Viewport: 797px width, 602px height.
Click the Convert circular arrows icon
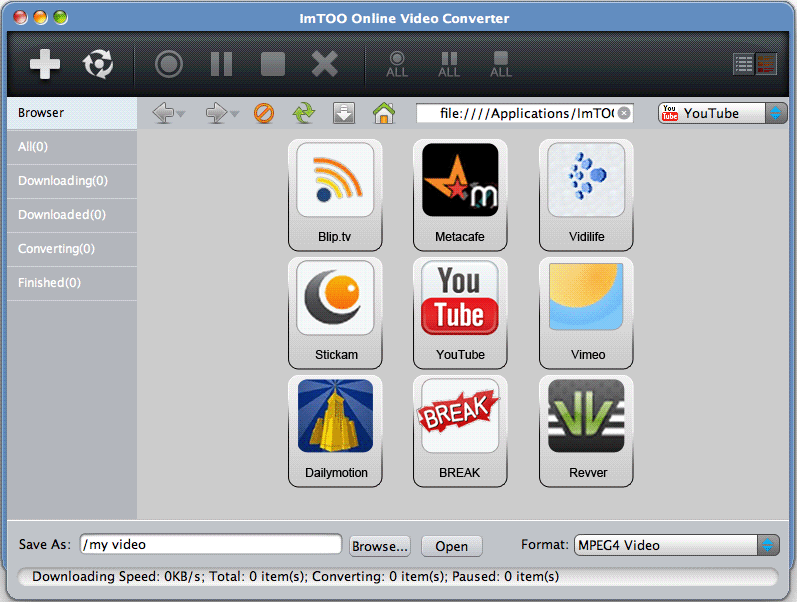[98, 64]
